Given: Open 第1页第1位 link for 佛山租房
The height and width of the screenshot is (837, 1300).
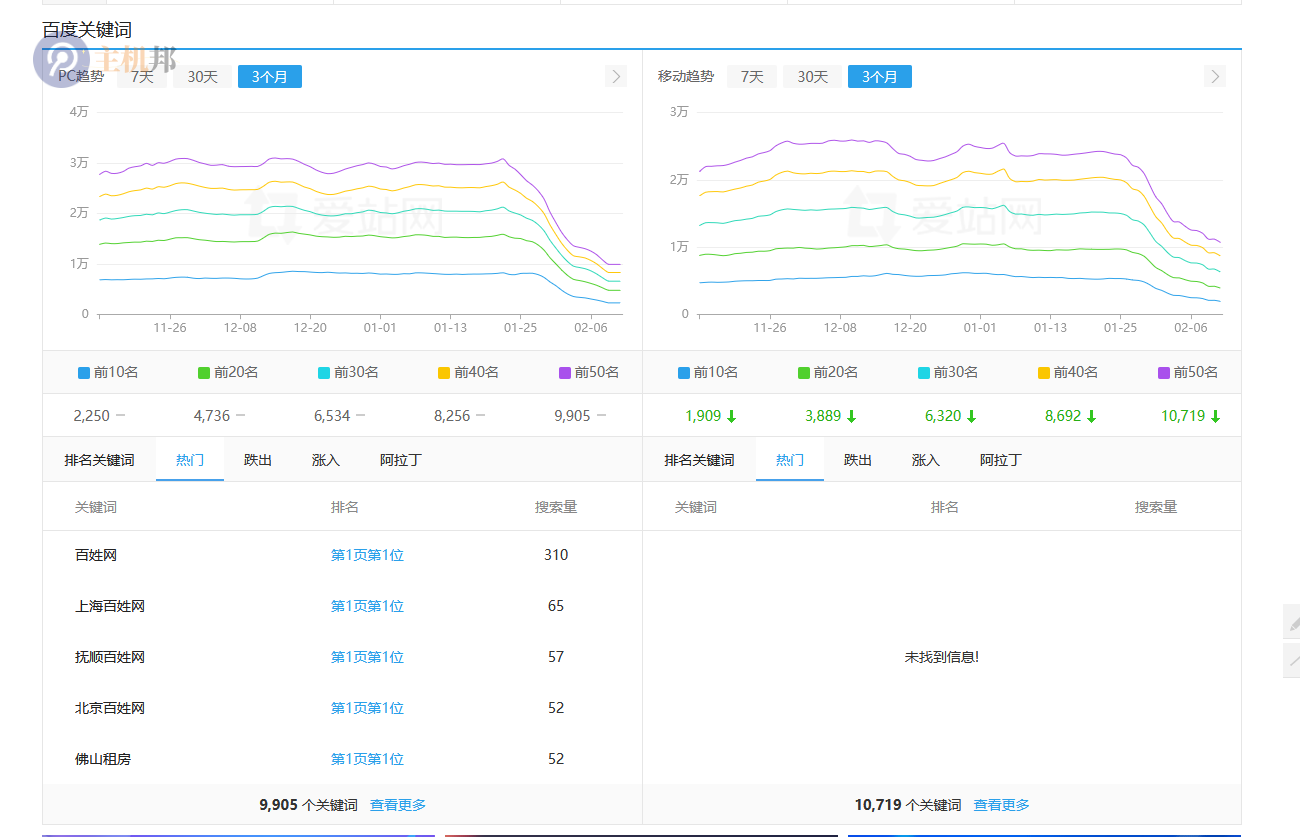Looking at the screenshot, I should [x=367, y=759].
